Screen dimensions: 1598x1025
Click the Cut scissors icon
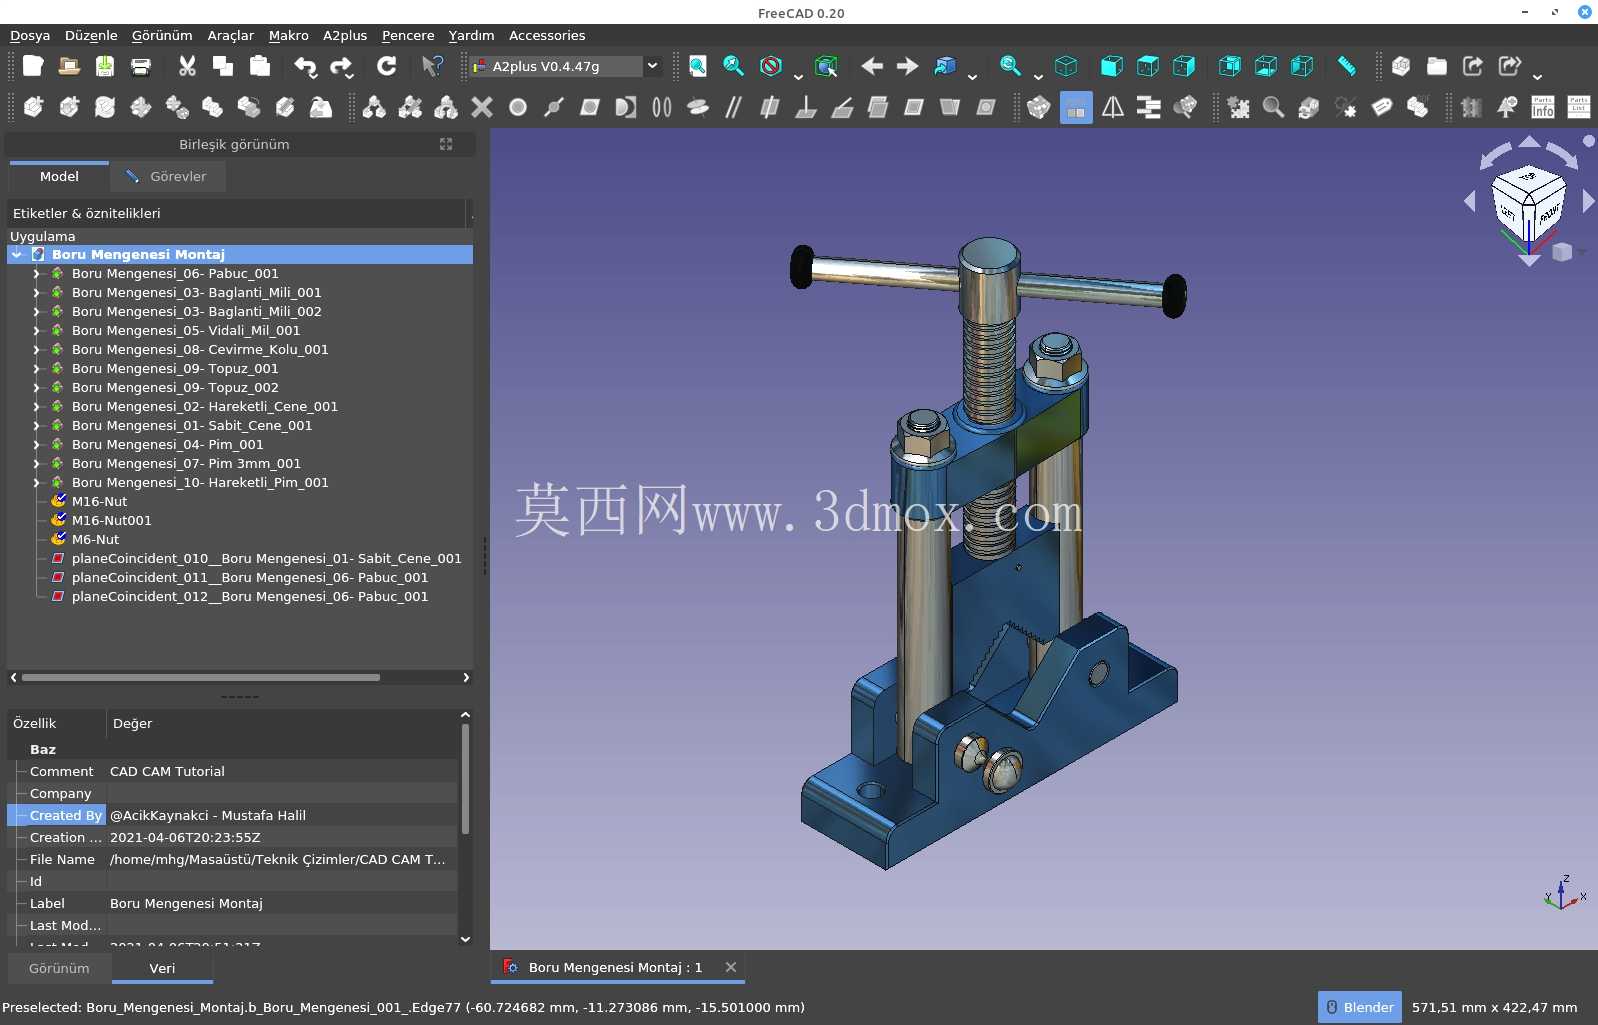pos(187,66)
